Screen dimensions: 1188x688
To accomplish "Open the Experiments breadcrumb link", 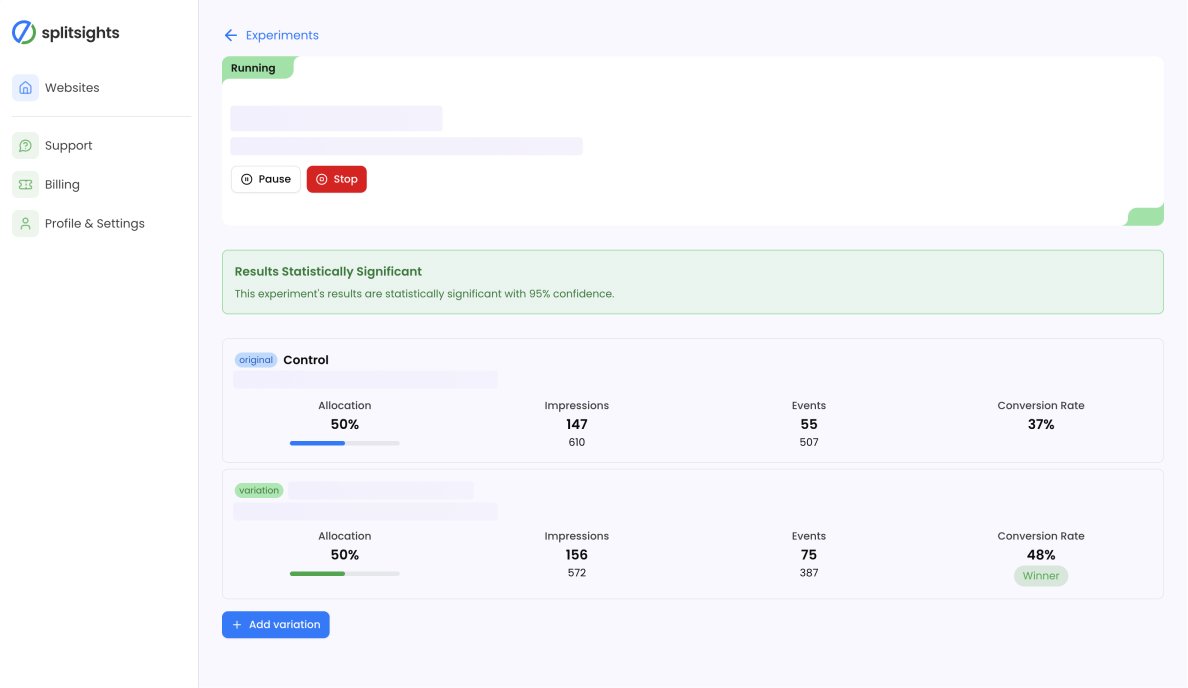I will pyautogui.click(x=281, y=35).
